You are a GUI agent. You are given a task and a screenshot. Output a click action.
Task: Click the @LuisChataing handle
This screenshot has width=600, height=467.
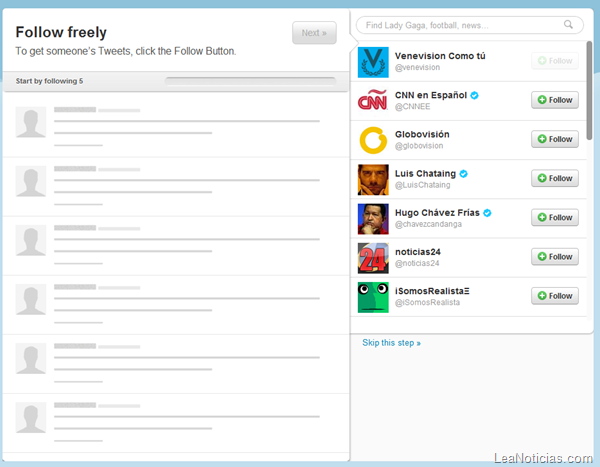point(422,185)
